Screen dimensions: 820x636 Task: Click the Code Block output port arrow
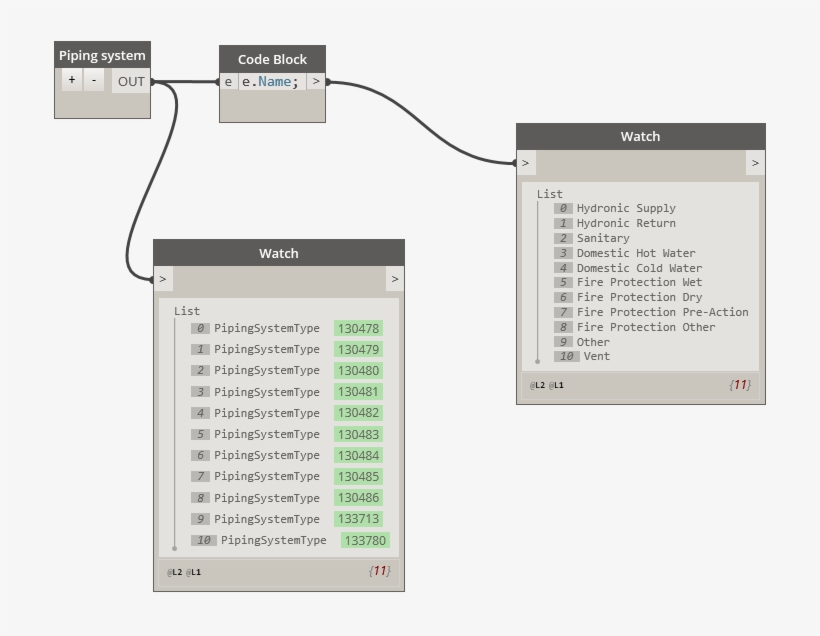316,82
